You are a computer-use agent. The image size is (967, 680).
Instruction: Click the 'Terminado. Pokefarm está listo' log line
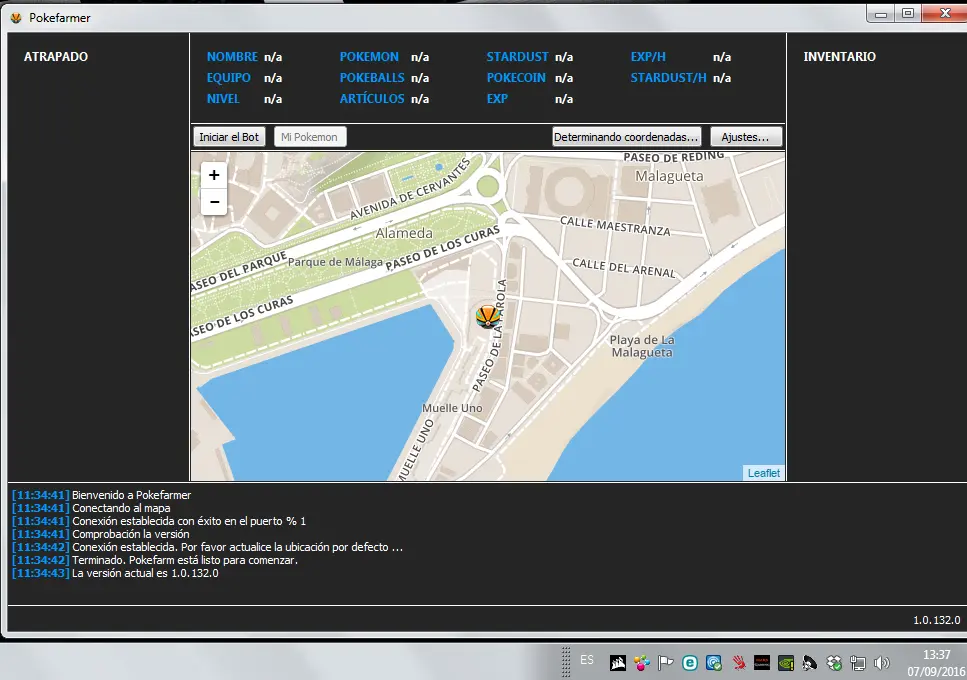click(x=185, y=560)
